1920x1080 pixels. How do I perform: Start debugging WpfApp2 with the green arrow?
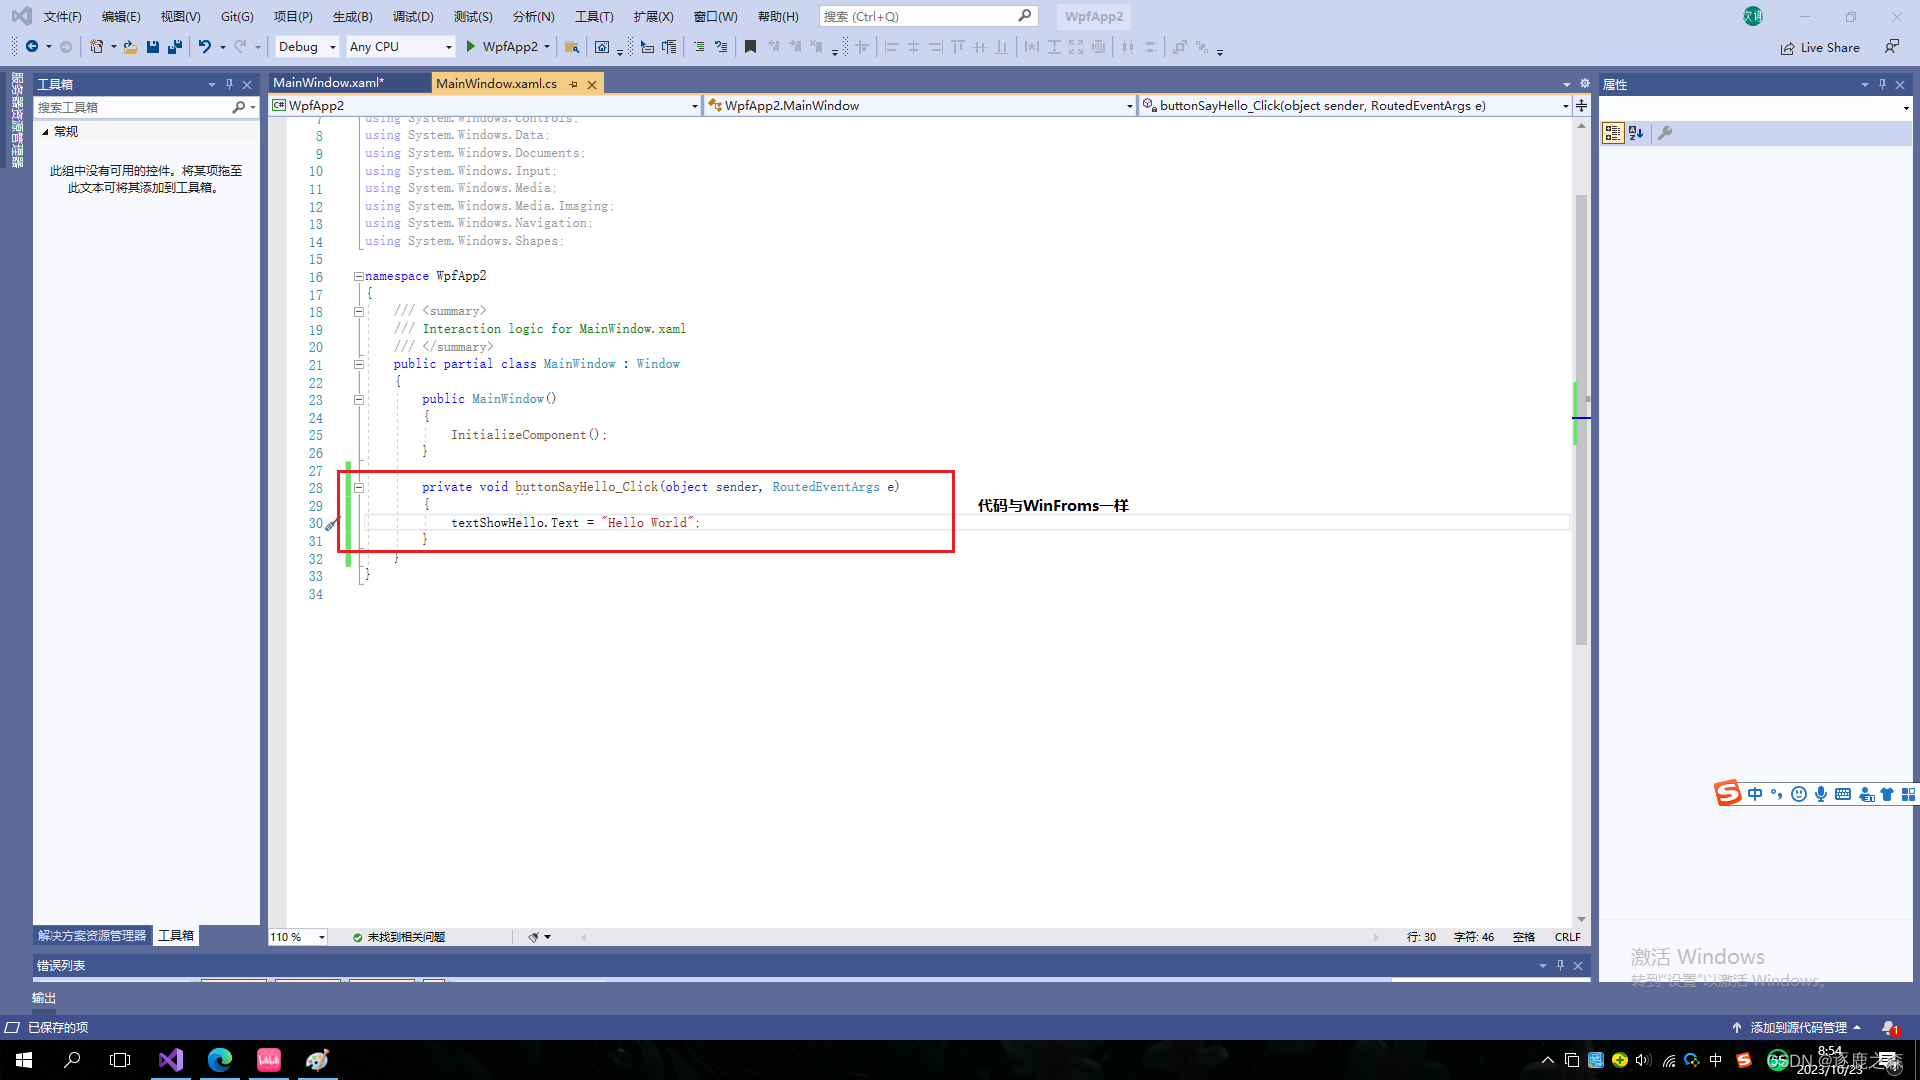[471, 47]
